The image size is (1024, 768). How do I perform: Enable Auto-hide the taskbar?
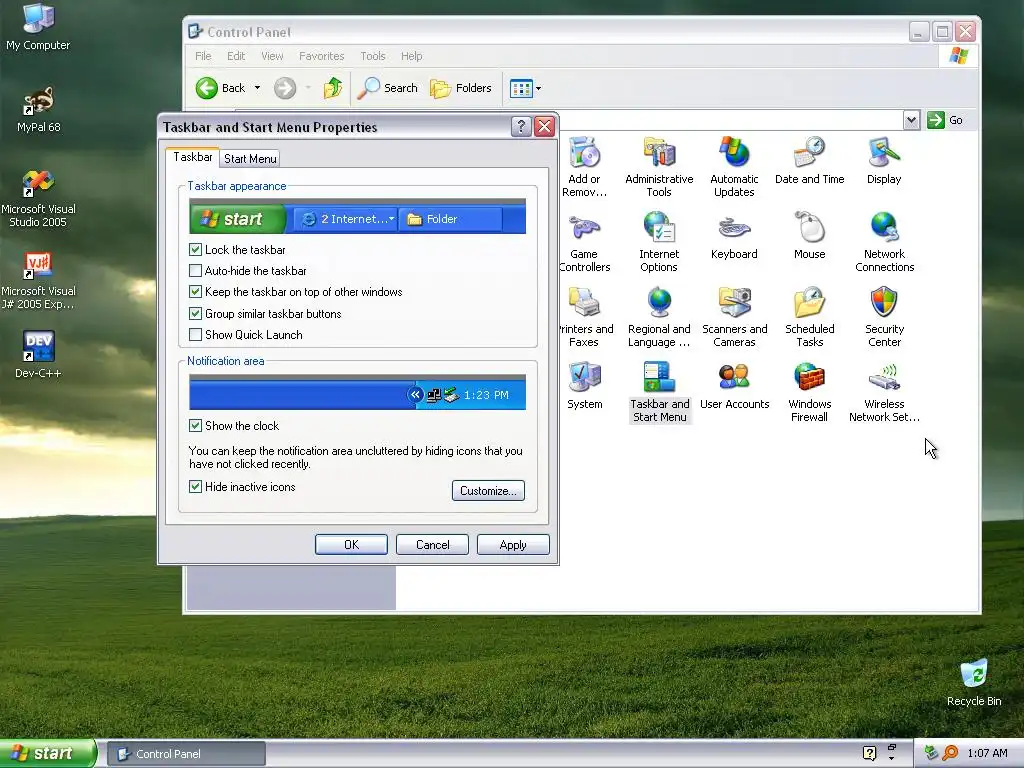click(x=195, y=270)
